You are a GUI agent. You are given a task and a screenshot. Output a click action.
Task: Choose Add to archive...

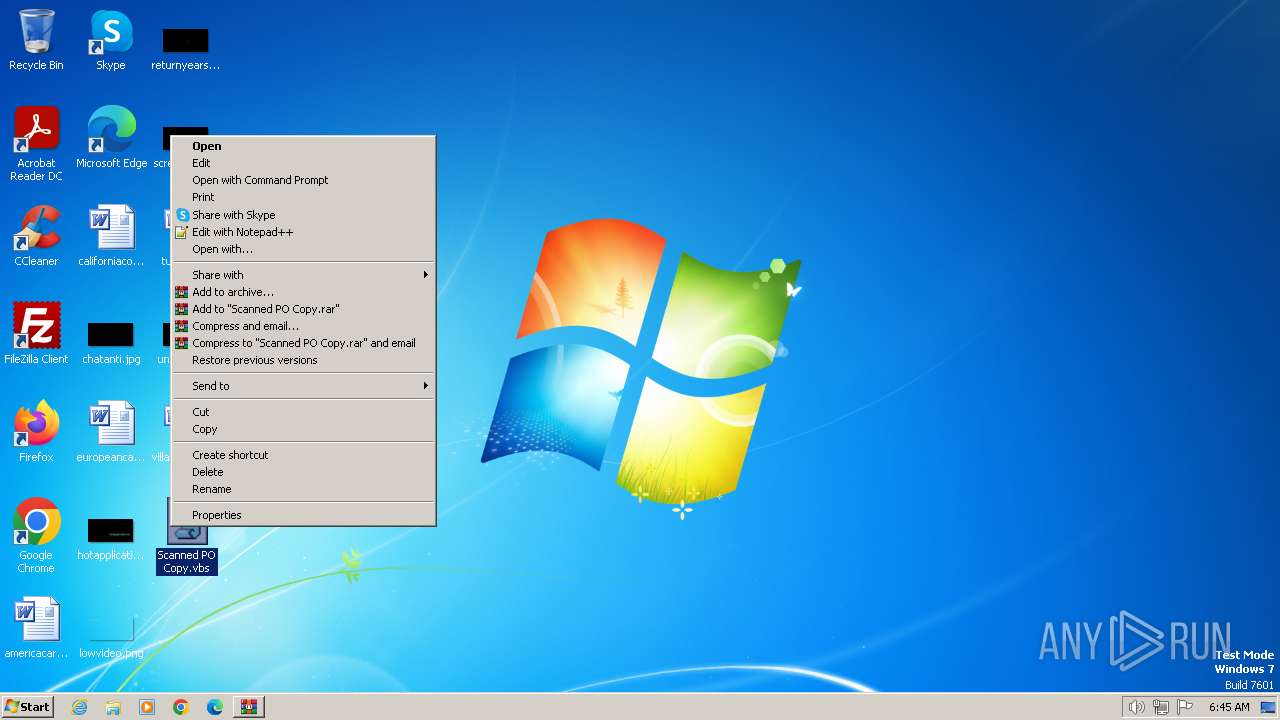[x=304, y=292]
